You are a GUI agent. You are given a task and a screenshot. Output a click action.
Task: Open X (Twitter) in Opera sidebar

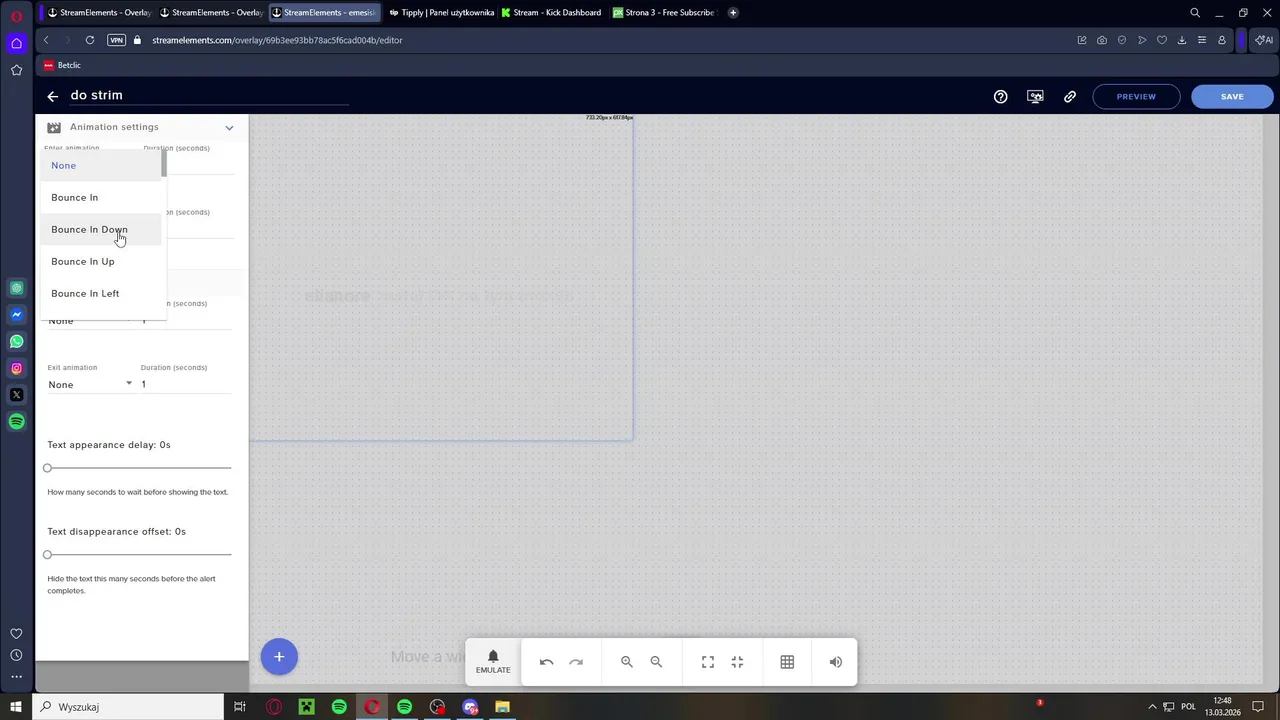point(17,395)
